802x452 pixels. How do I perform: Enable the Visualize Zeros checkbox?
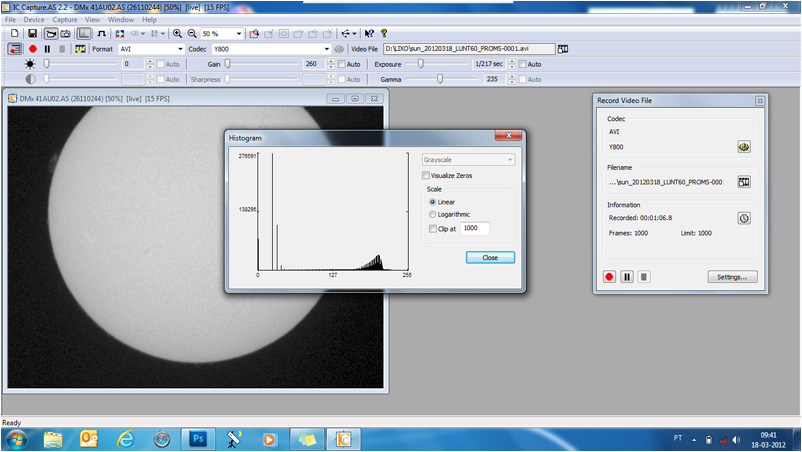click(x=426, y=176)
